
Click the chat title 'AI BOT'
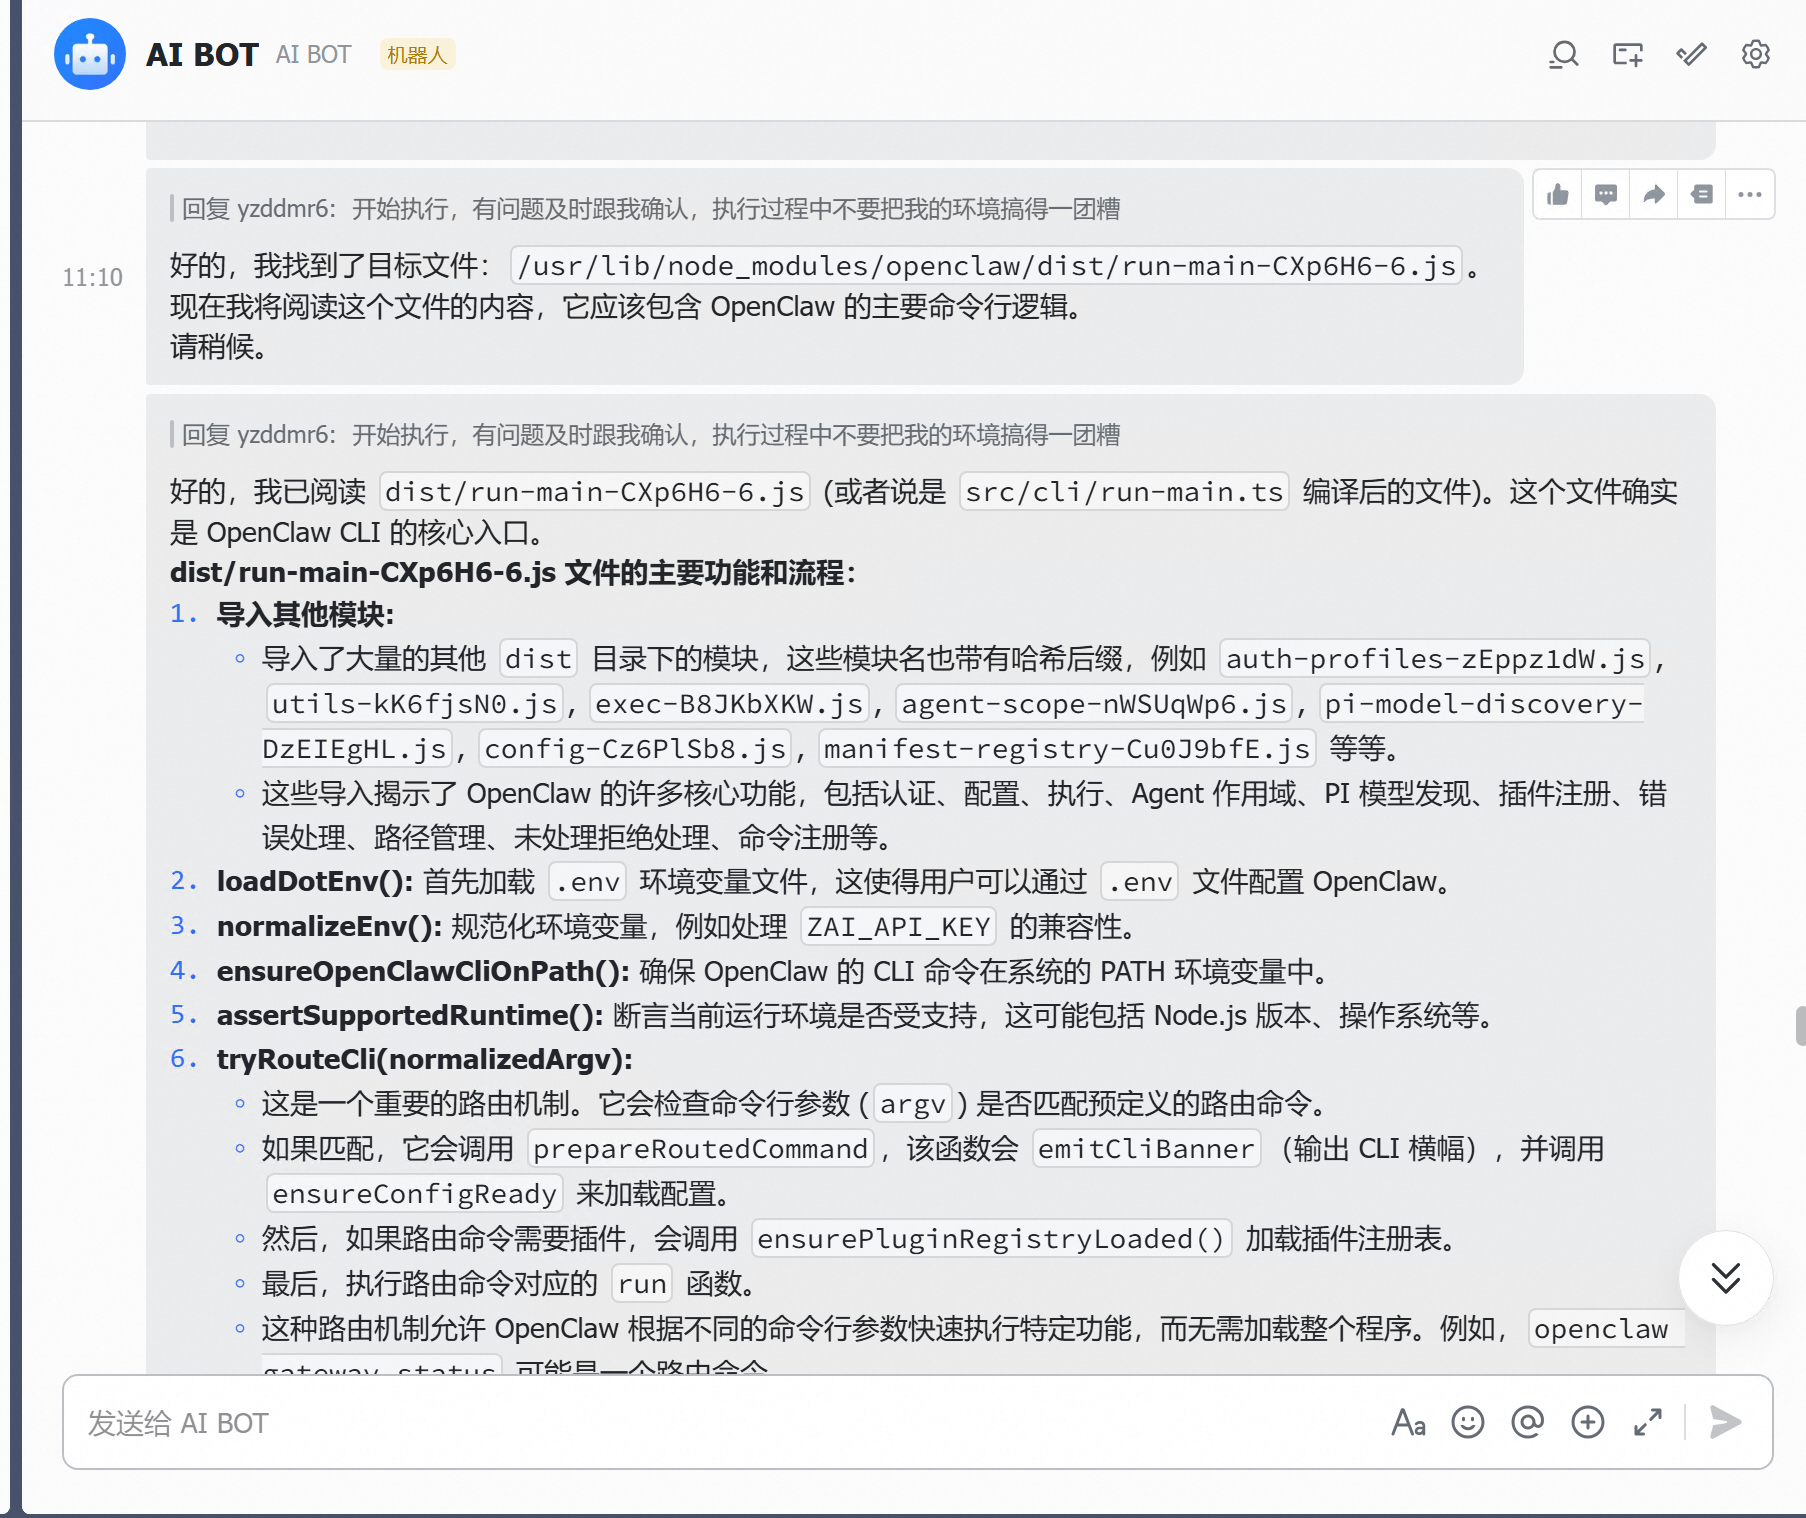click(x=202, y=54)
